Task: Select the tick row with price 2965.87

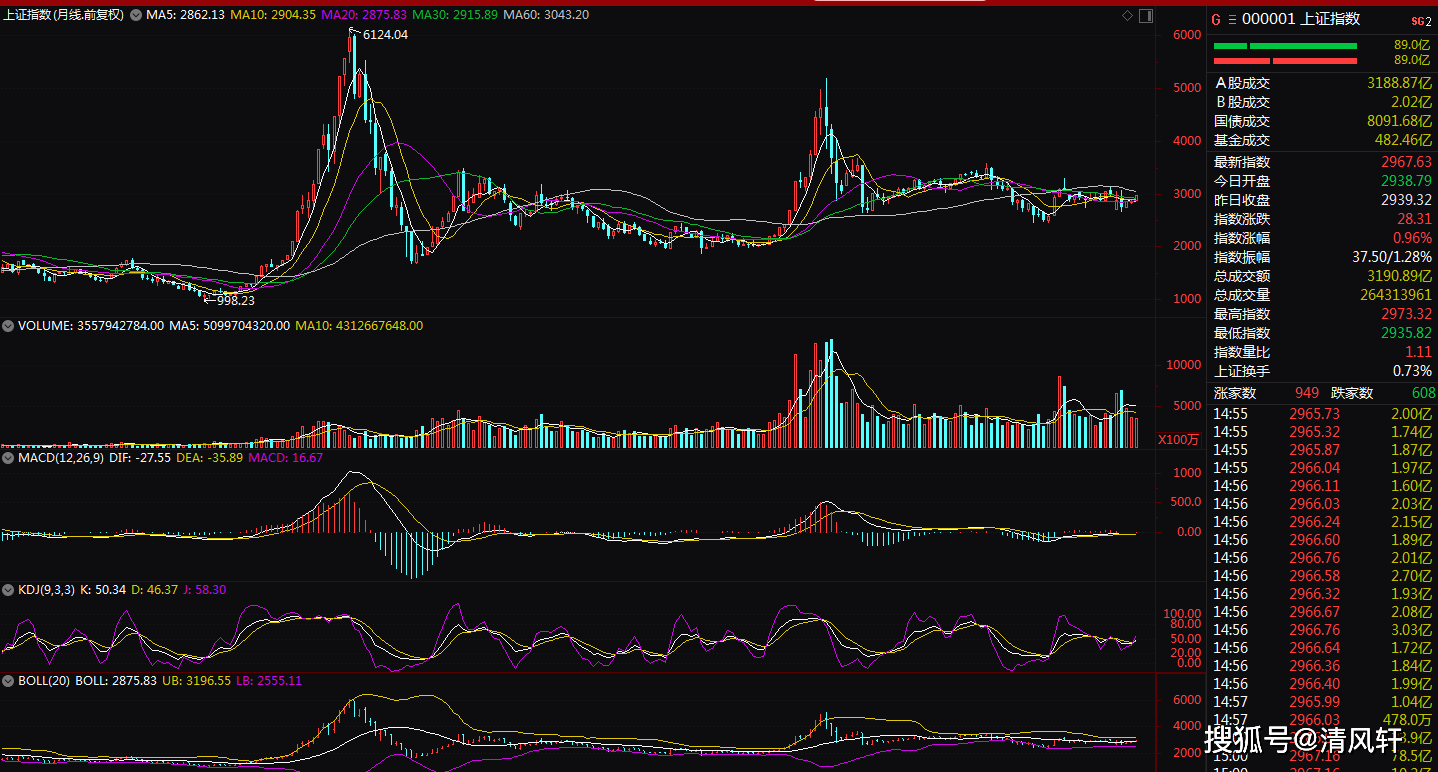Action: point(1322,450)
